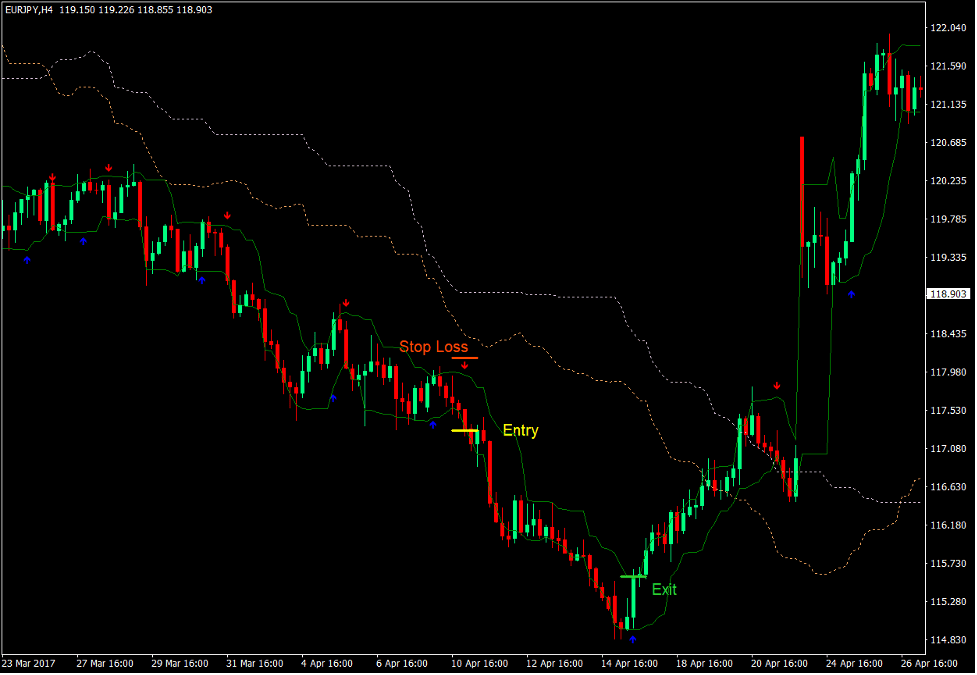Click the blue up arrow near 24 Apr
This screenshot has width=977, height=675.
pyautogui.click(x=851, y=294)
